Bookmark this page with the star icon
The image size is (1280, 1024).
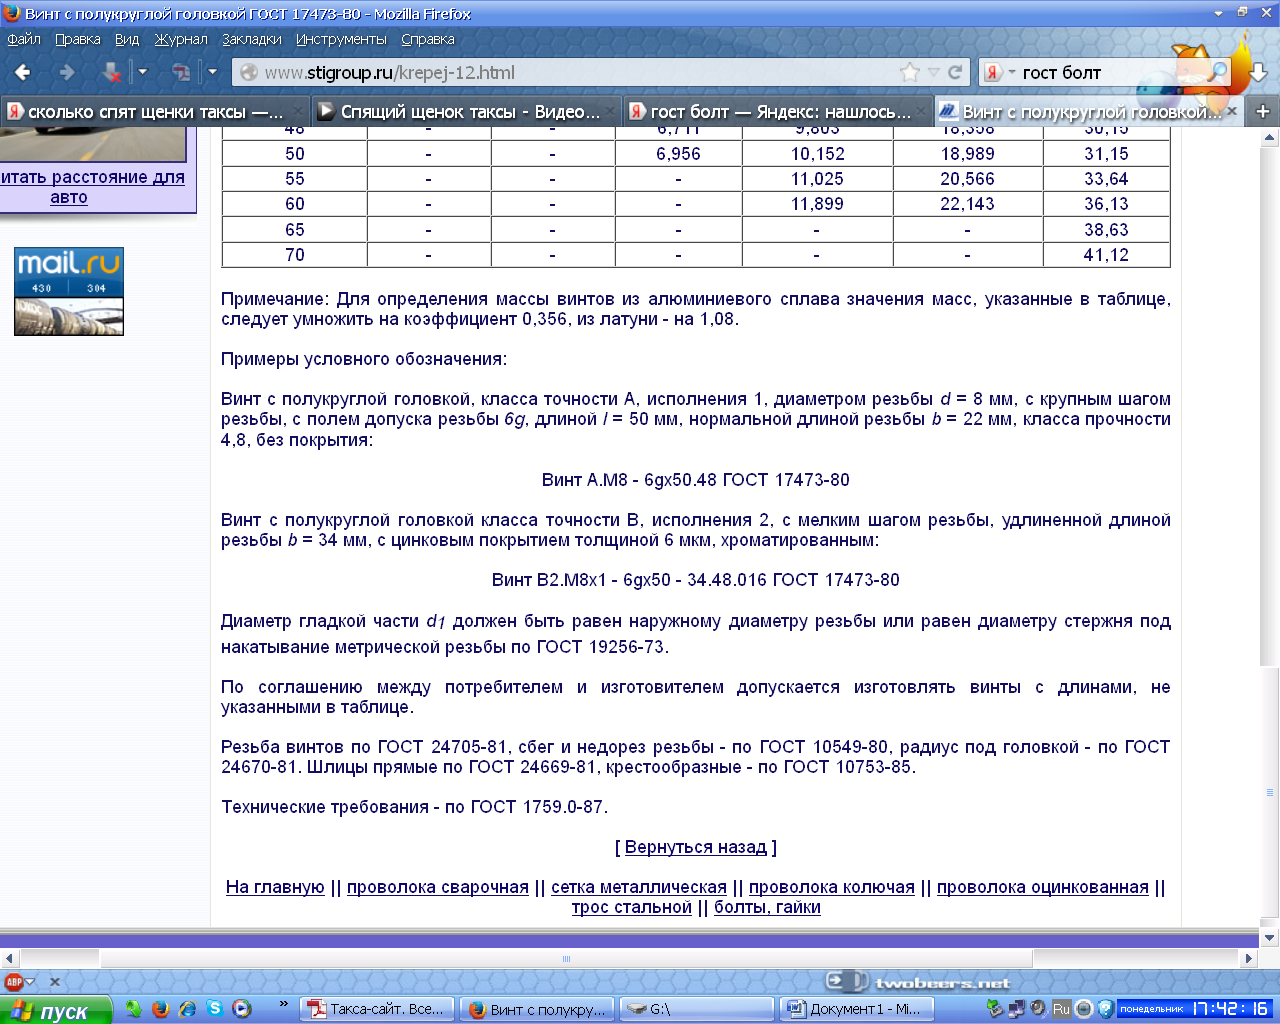point(910,72)
